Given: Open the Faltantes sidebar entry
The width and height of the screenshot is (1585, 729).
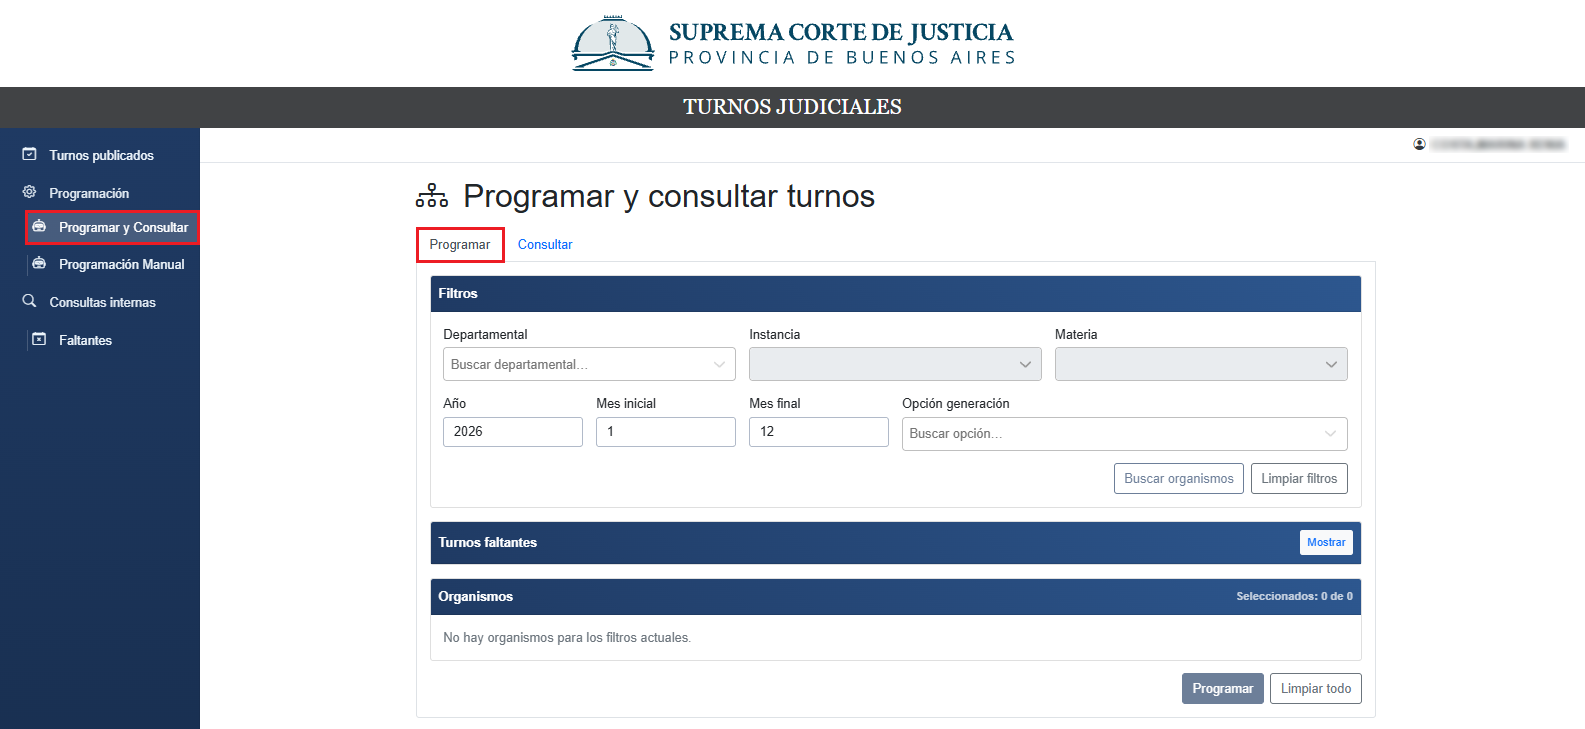Looking at the screenshot, I should coord(85,340).
